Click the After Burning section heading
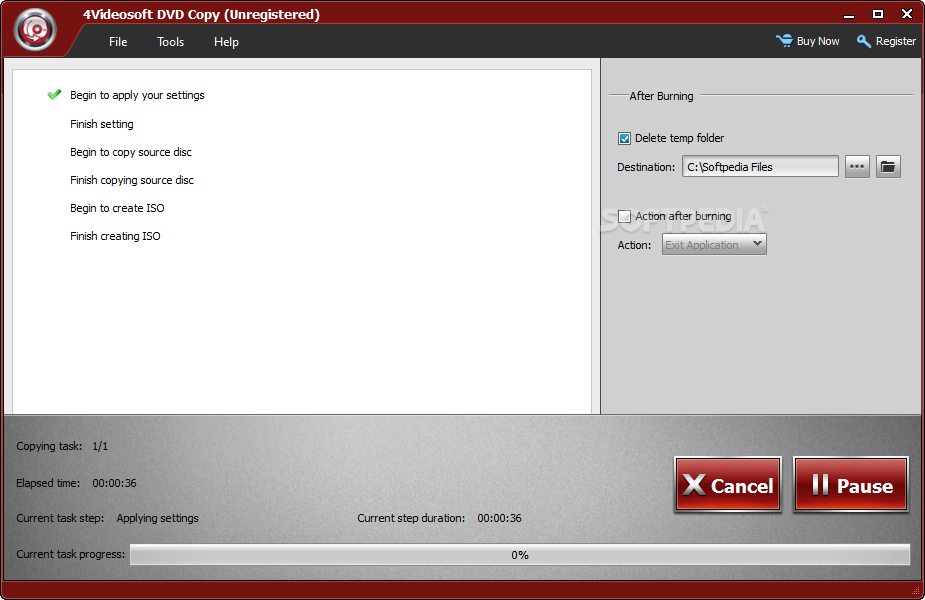 [x=661, y=96]
